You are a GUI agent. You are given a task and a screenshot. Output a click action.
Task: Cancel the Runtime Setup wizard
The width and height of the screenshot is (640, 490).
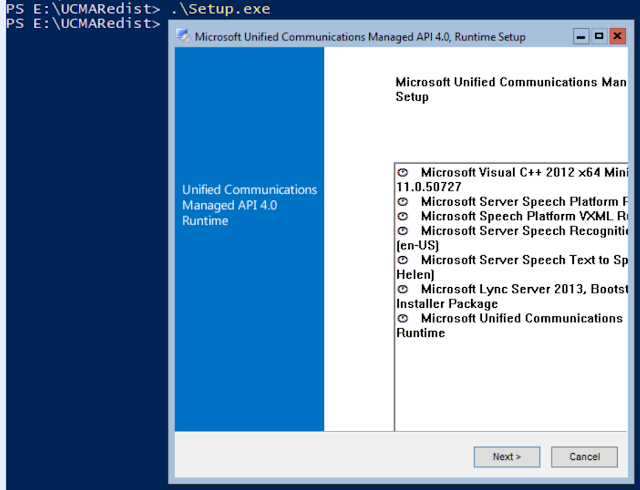click(584, 457)
